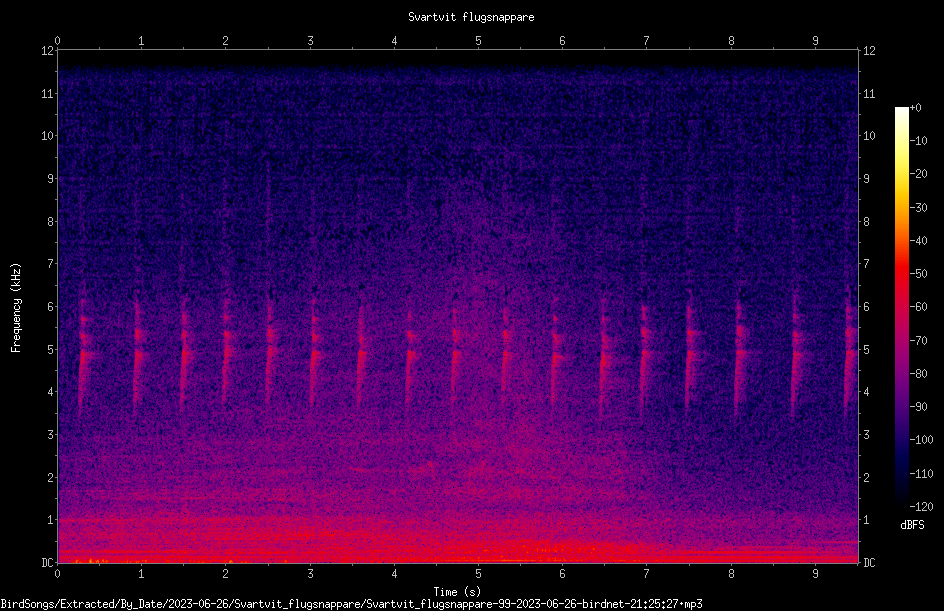Click the "12" tick on the right frequency axis

click(x=869, y=51)
